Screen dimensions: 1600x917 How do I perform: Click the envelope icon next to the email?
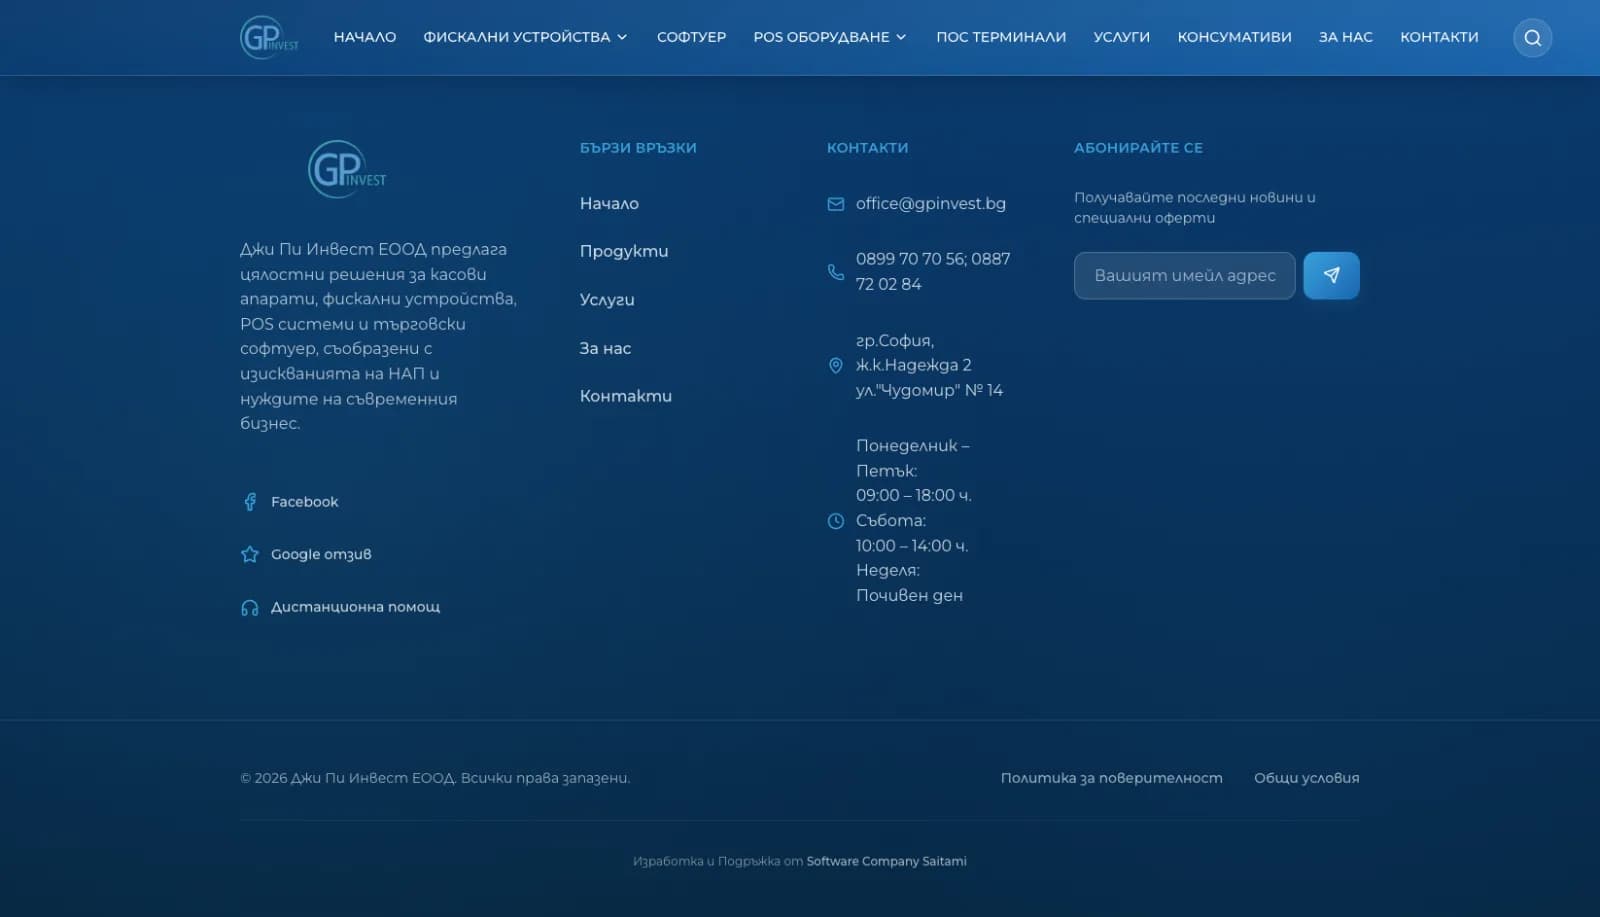[x=836, y=204]
